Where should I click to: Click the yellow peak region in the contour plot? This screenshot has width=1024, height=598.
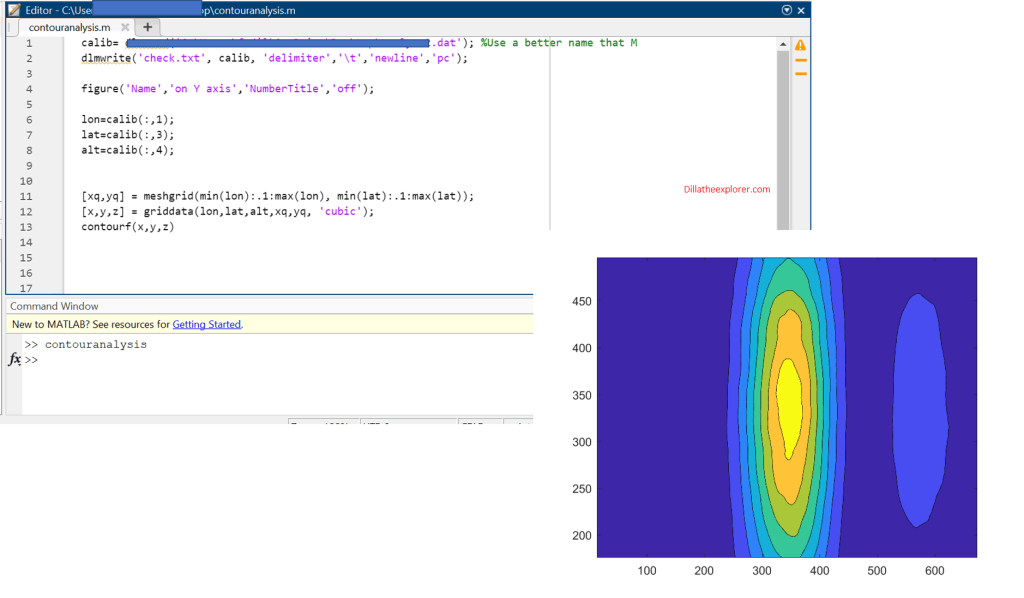790,405
